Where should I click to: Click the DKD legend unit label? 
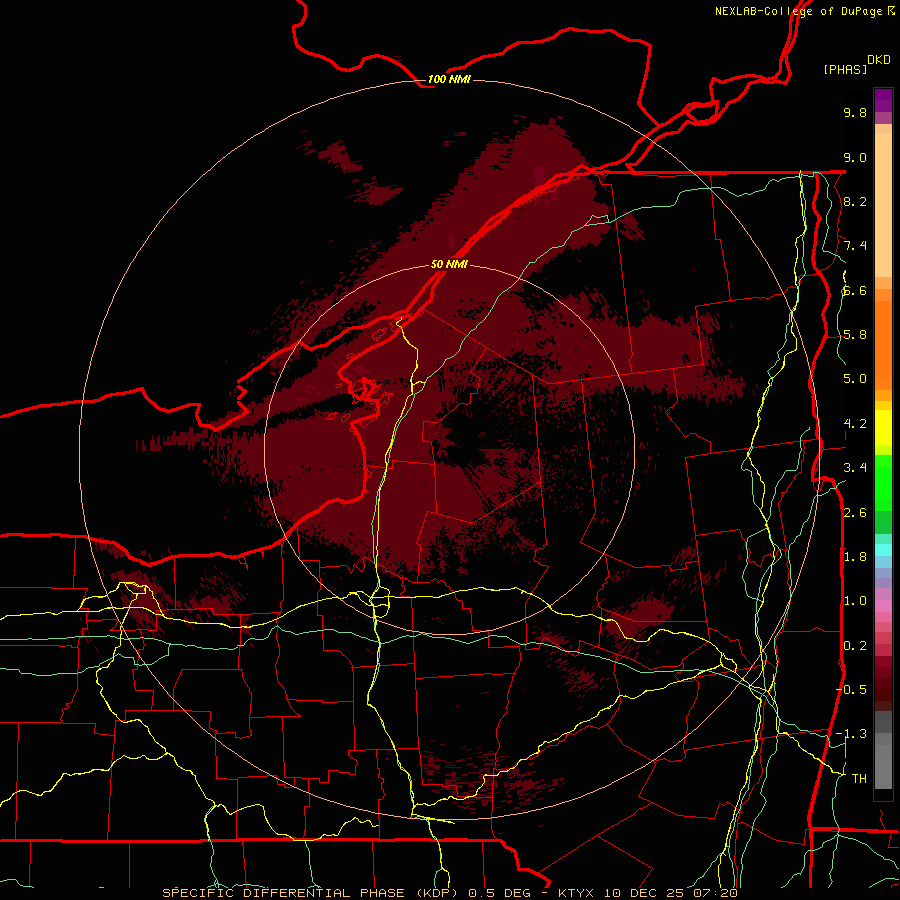click(x=879, y=60)
